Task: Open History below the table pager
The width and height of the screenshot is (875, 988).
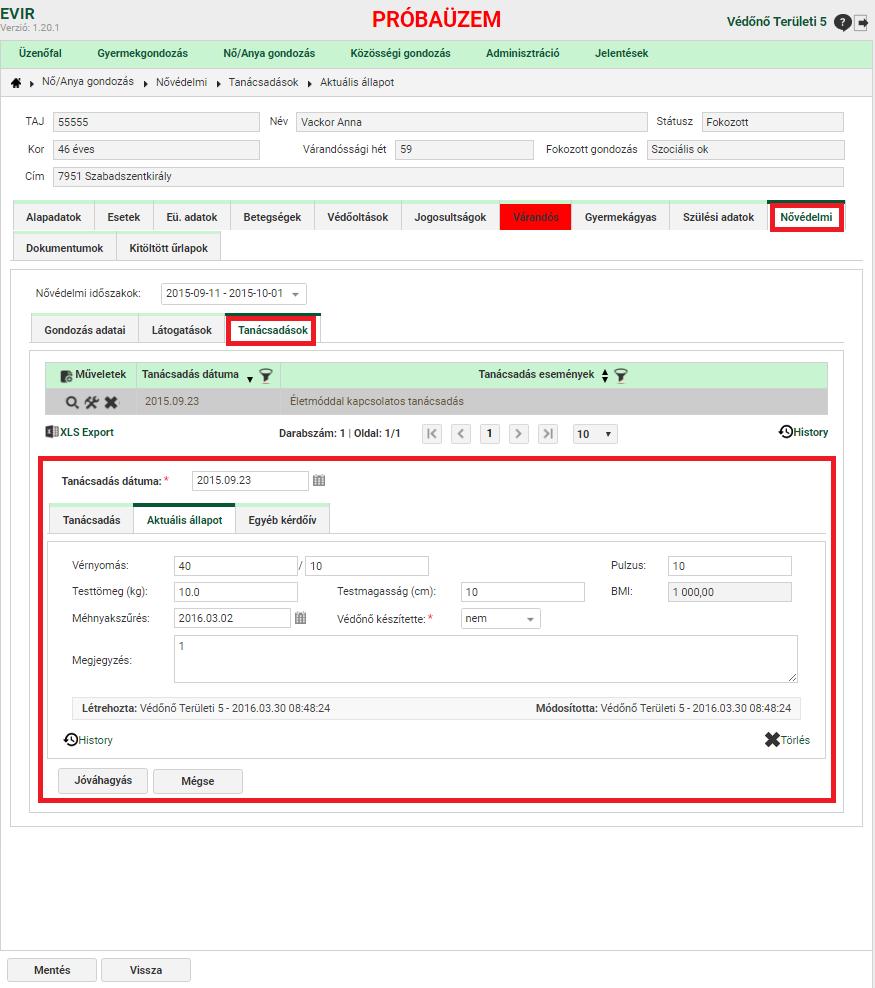Action: click(x=803, y=432)
